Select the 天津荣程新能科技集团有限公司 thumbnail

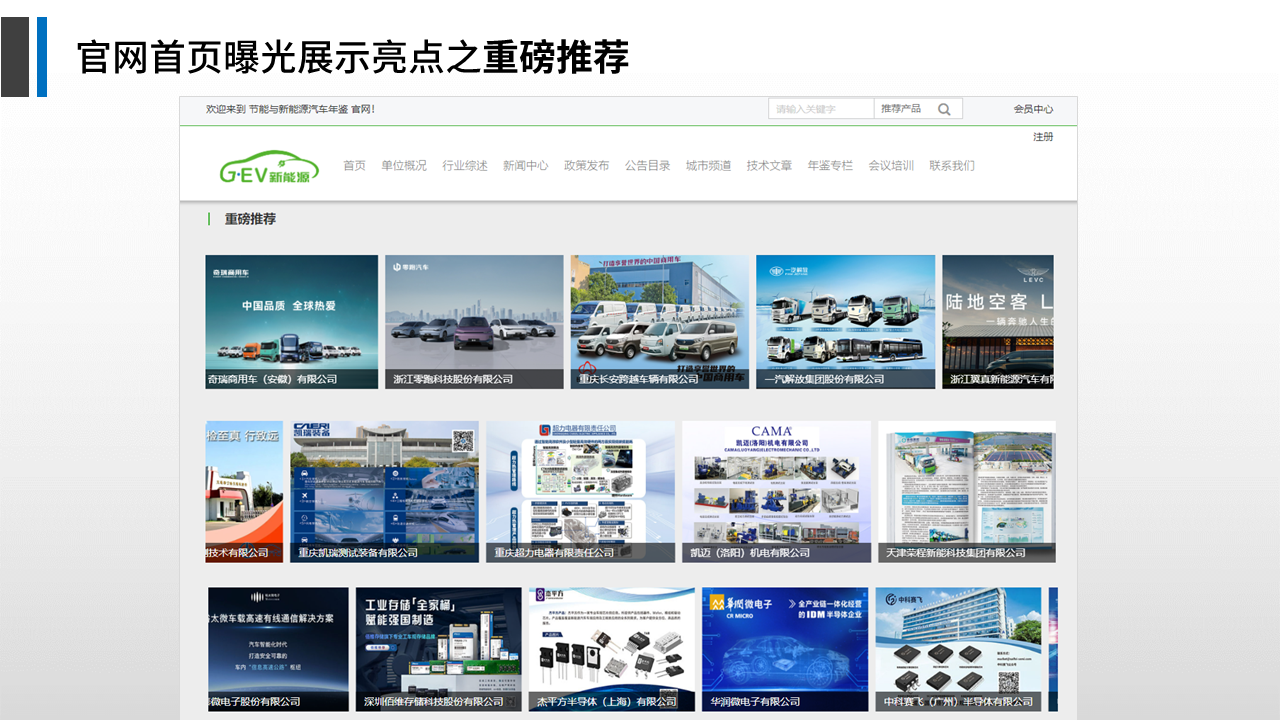click(x=966, y=491)
